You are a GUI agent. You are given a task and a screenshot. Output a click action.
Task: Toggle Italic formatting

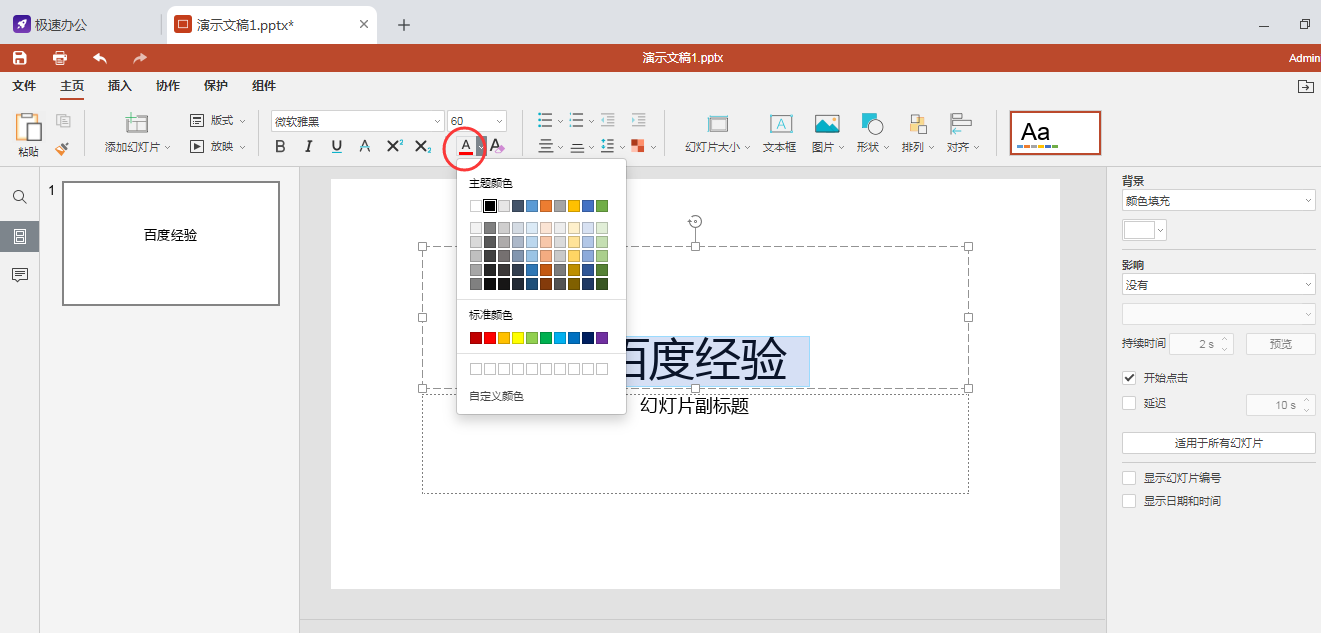pyautogui.click(x=308, y=147)
